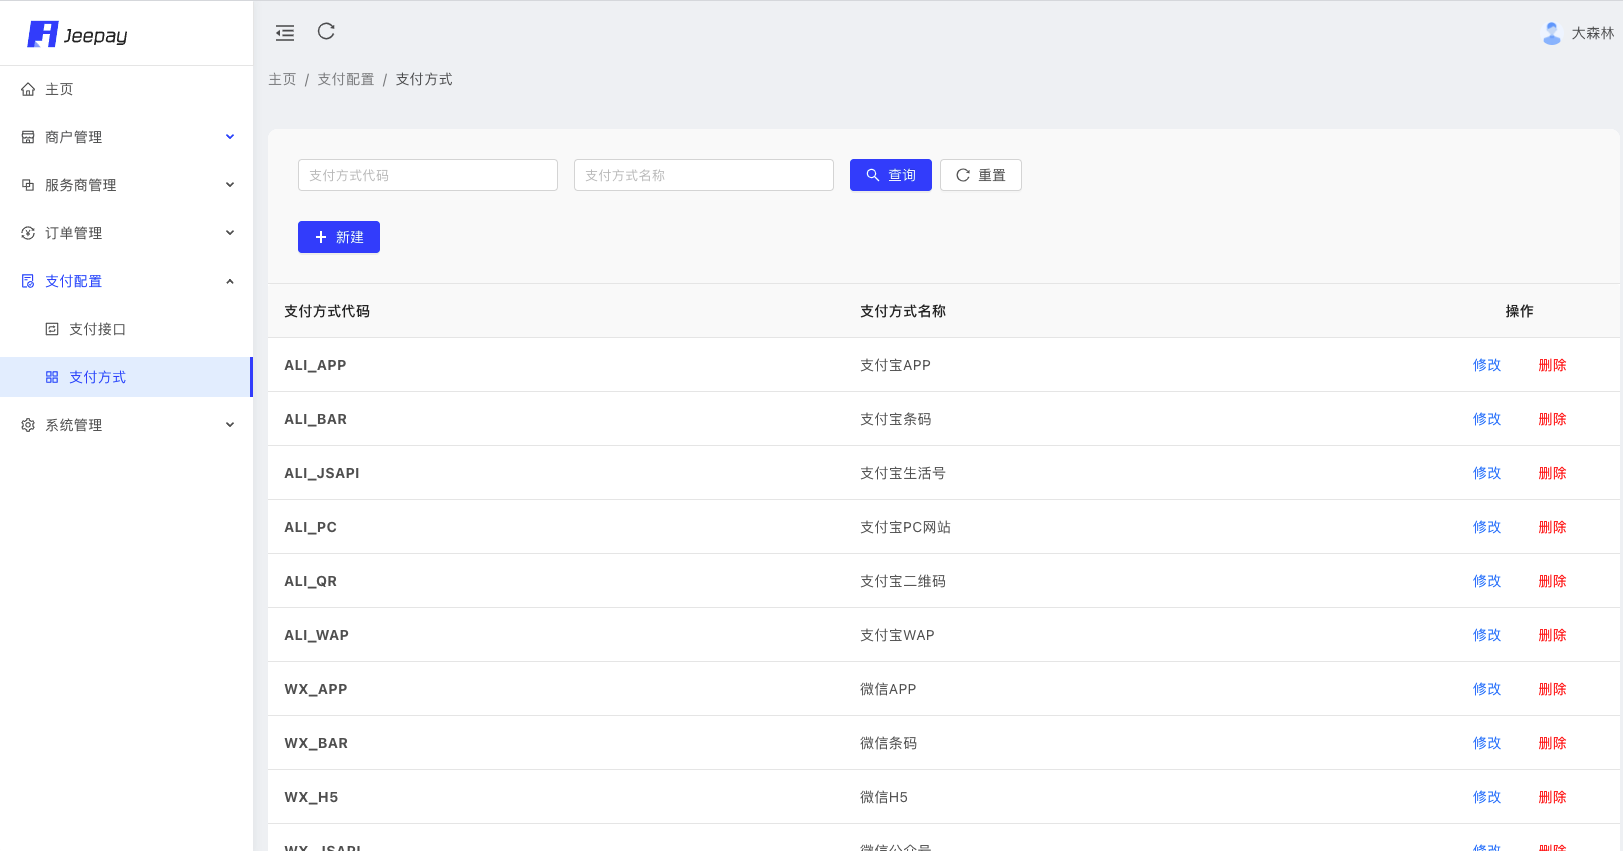Click 修改 for the ALI_APP row
Viewport: 1623px width, 851px height.
1487,365
